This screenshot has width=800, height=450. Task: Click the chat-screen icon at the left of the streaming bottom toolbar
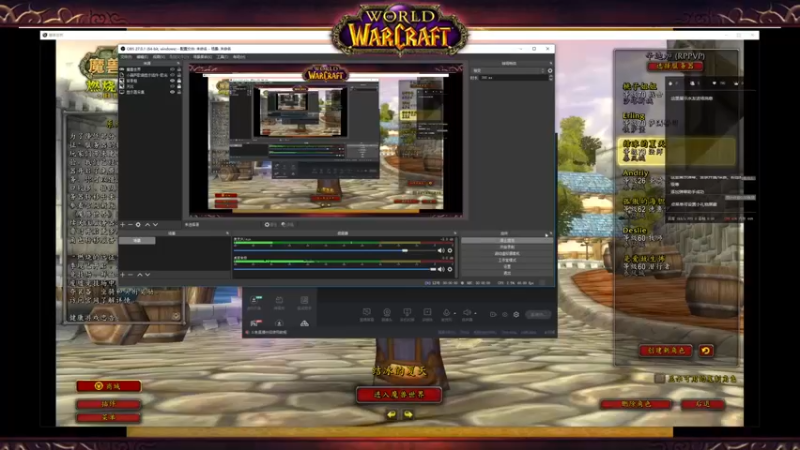366,314
